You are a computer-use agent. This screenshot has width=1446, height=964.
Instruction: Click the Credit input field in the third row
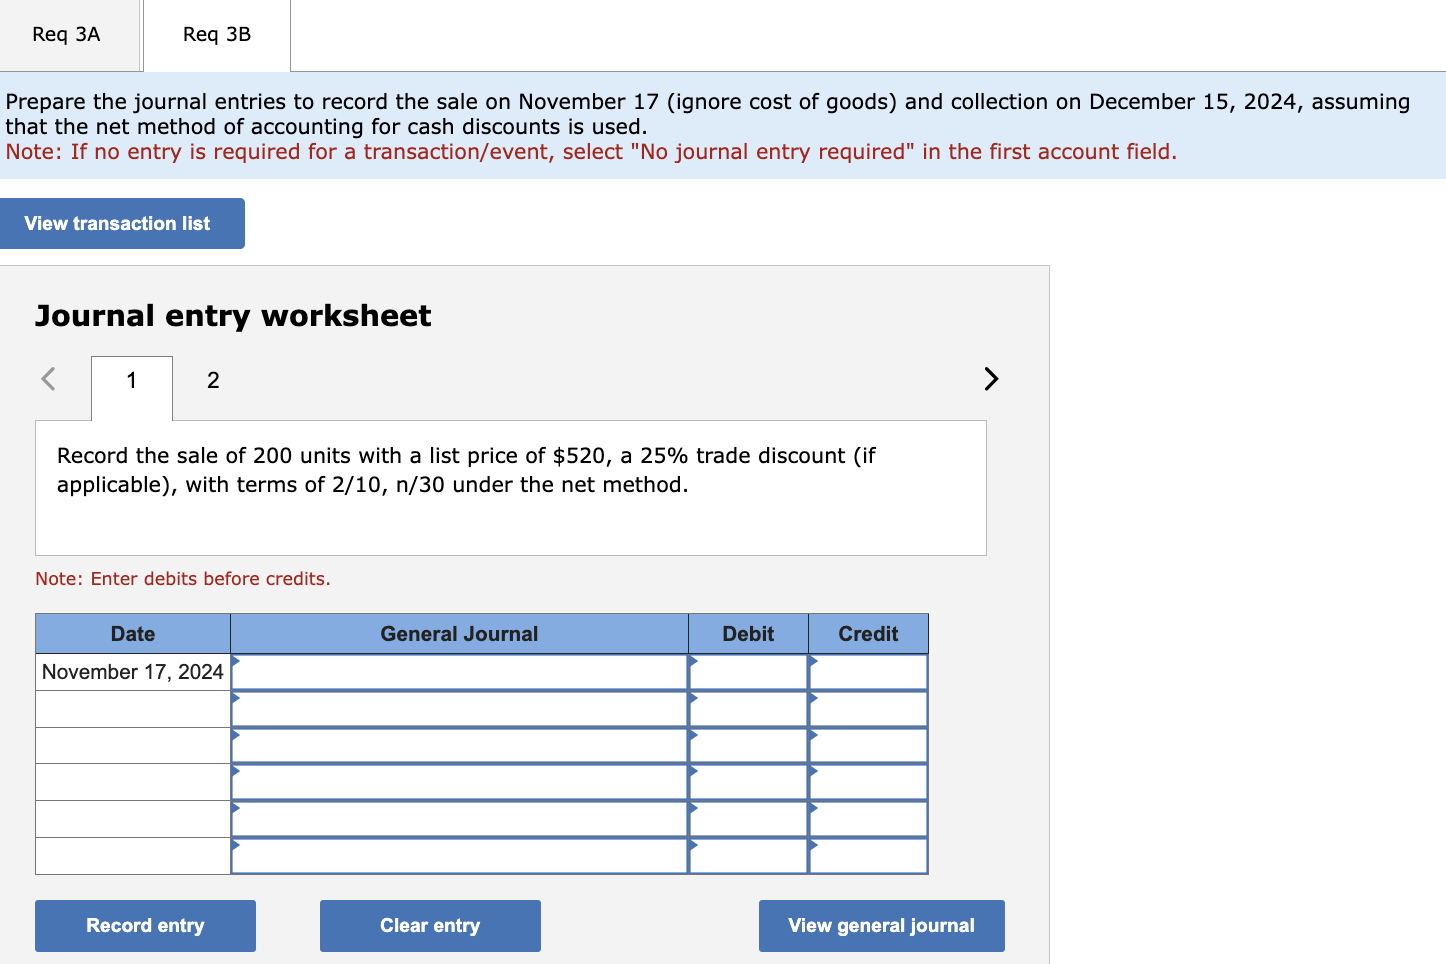tap(868, 745)
